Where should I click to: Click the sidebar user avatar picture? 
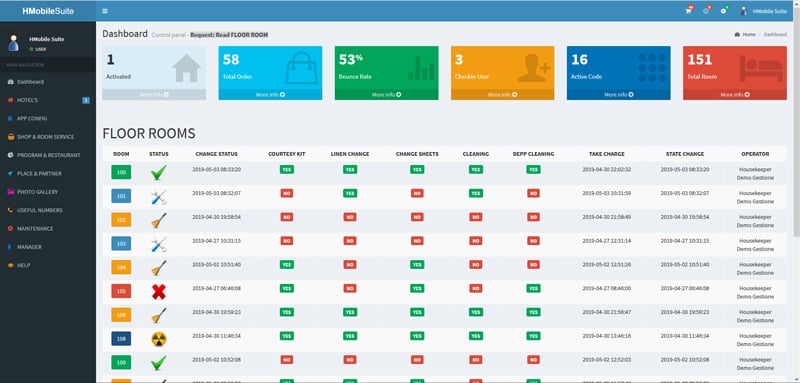point(14,43)
